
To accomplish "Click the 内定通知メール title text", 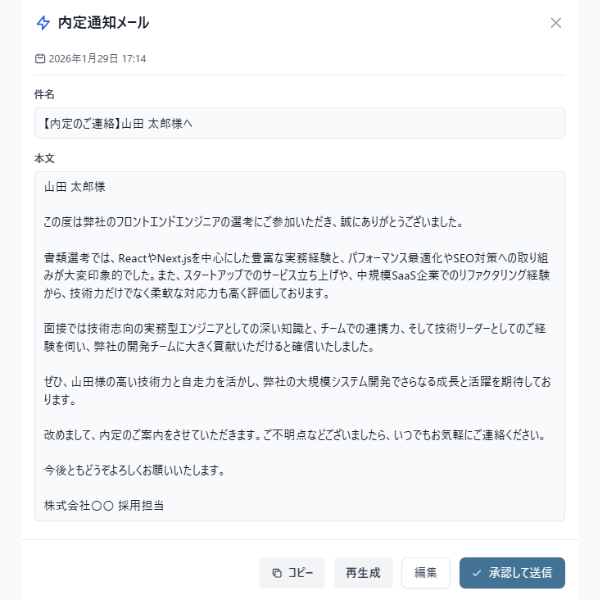I will [x=104, y=23].
